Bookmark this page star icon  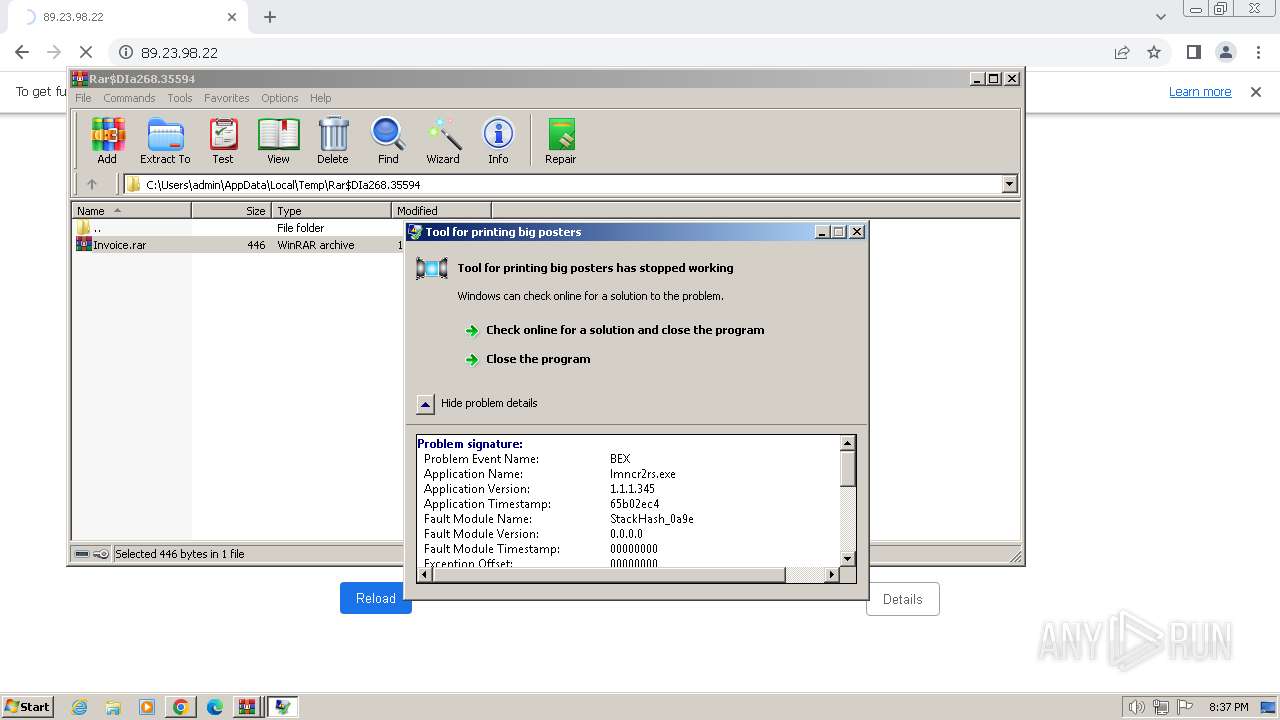point(1154,52)
